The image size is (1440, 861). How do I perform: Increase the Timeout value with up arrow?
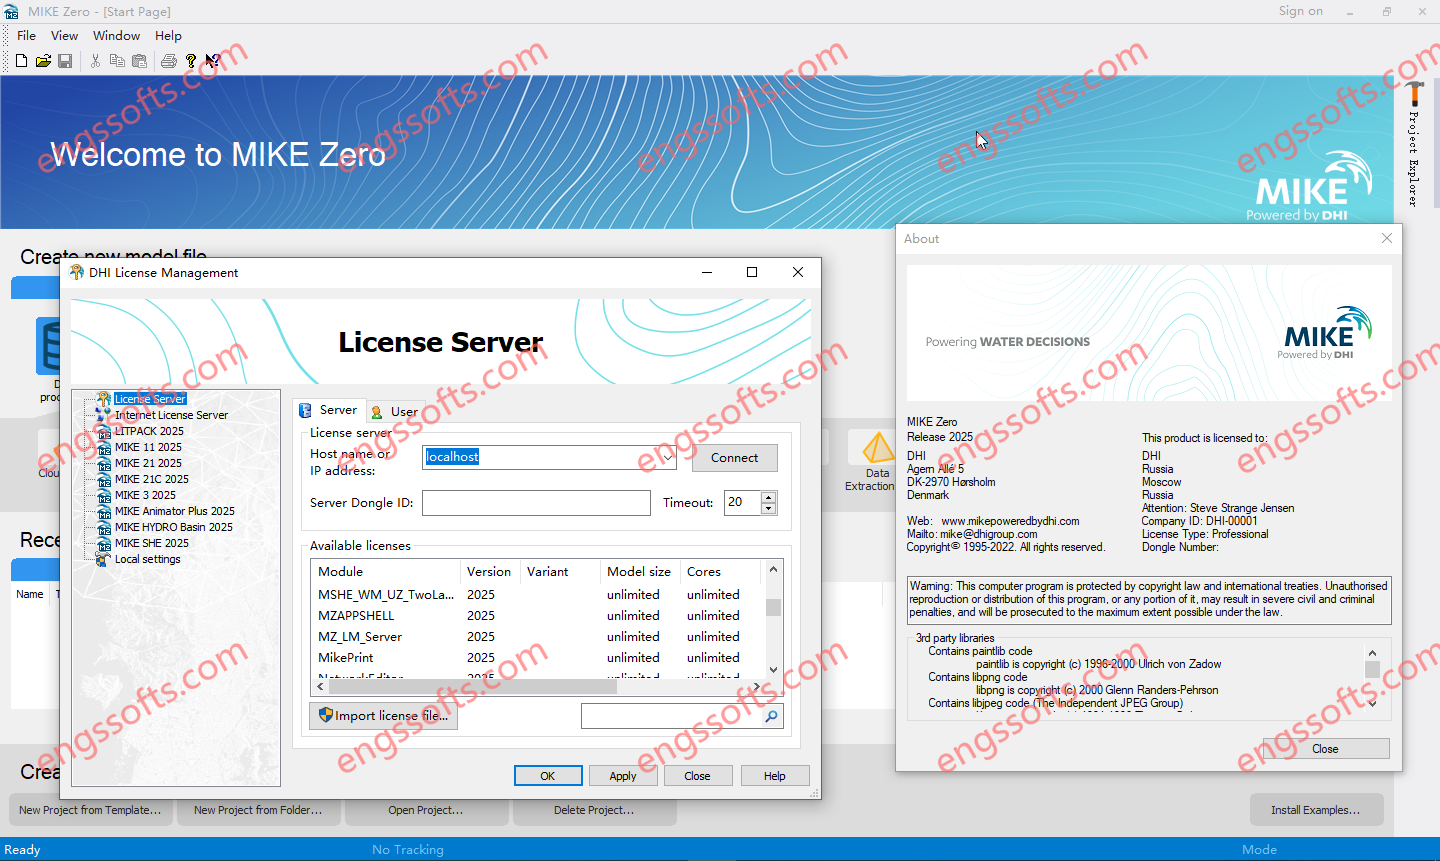pos(768,497)
